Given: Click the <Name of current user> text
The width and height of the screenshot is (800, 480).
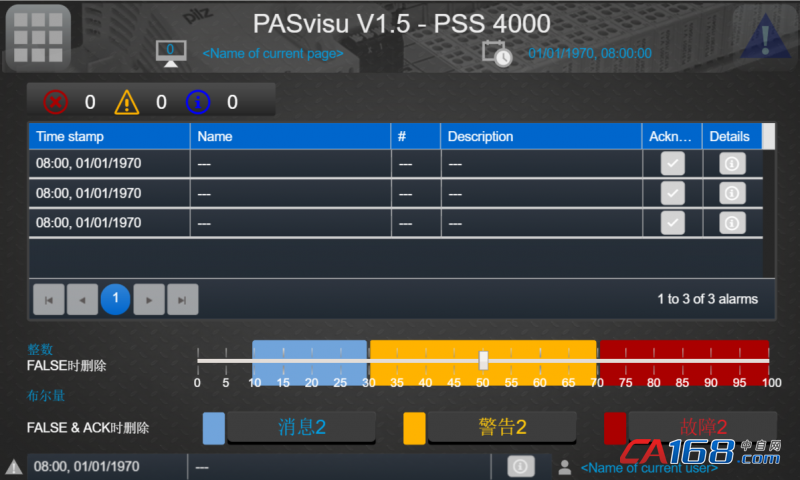Looking at the screenshot, I should tap(649, 468).
